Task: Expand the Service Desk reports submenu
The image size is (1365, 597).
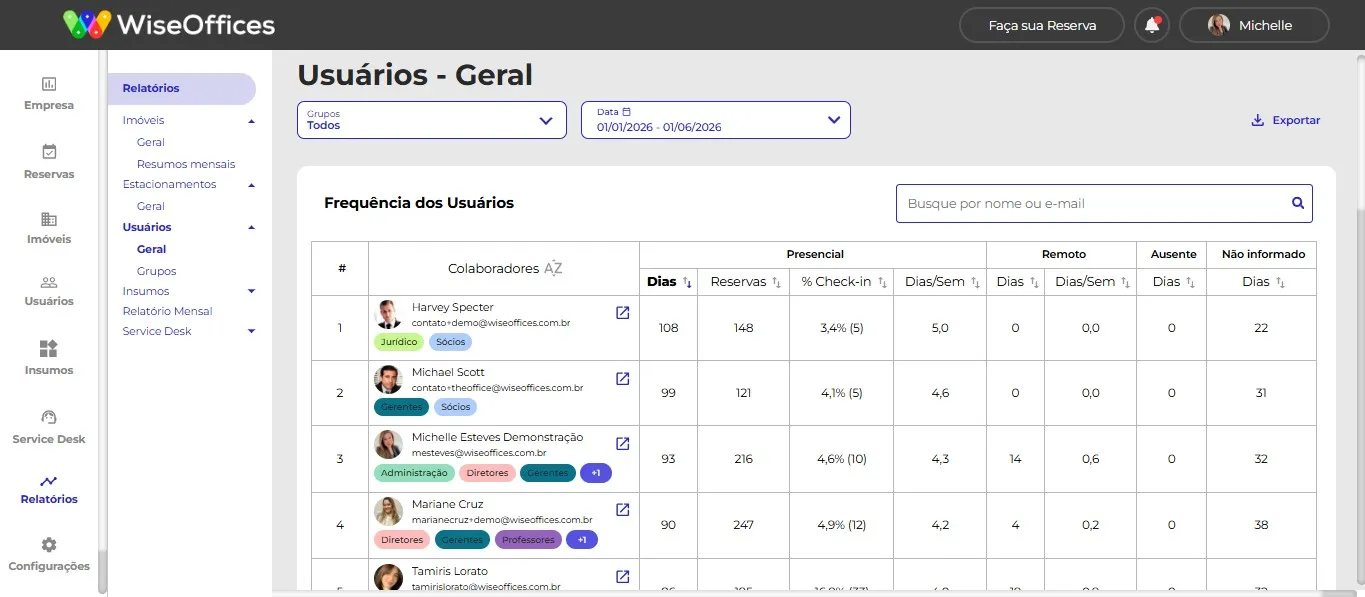Action: (251, 331)
